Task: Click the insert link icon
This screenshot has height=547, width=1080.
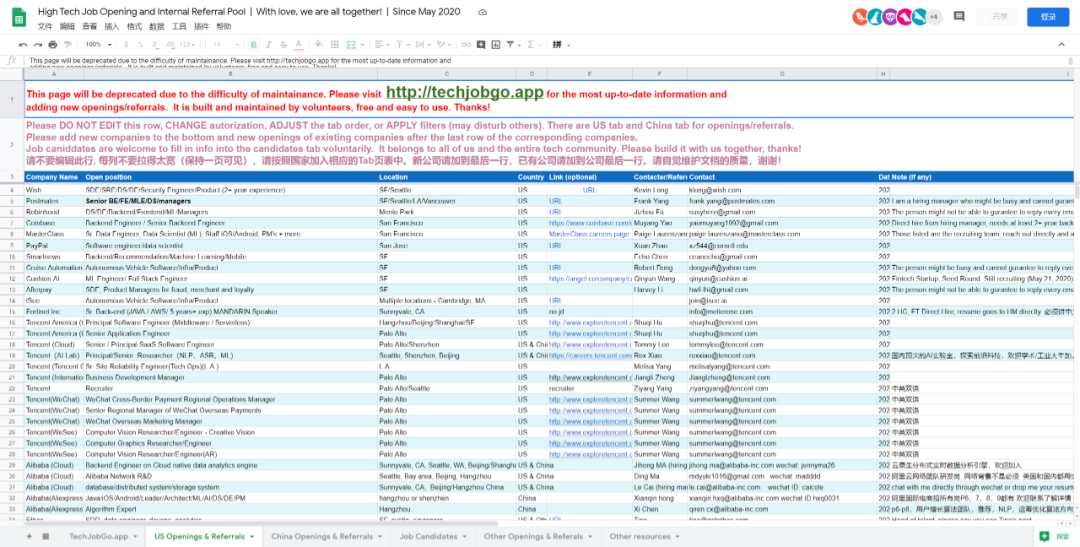Action: 466,45
